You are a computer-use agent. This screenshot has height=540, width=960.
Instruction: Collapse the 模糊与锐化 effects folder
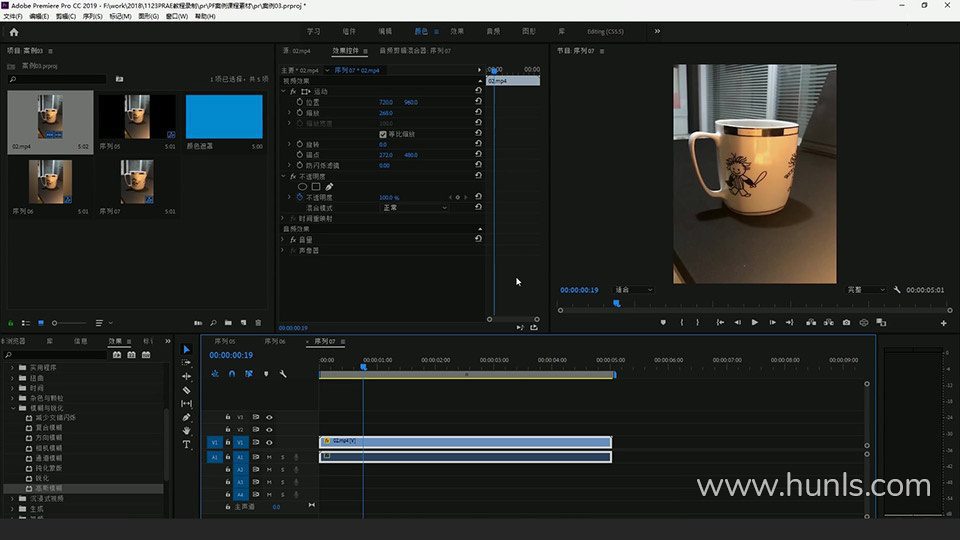click(14, 408)
